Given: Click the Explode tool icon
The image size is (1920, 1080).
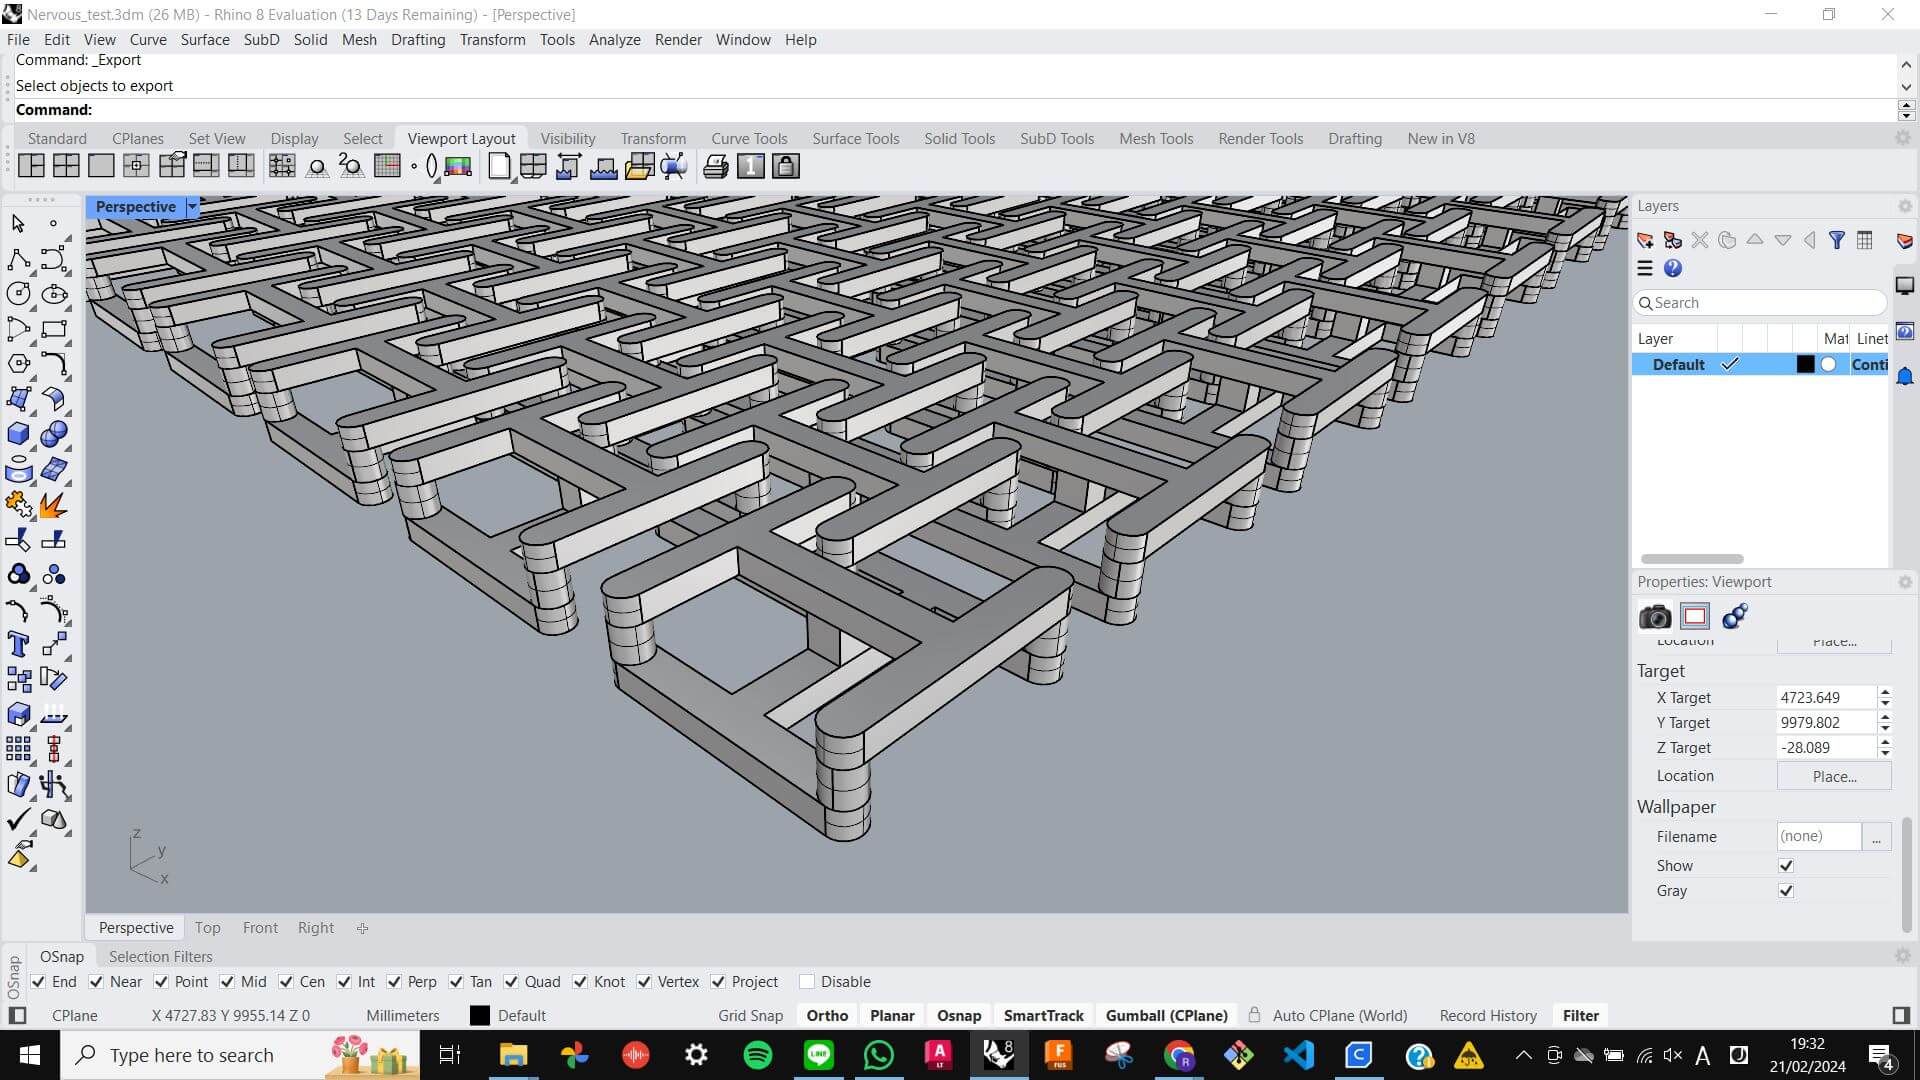Looking at the screenshot, I should click(54, 505).
